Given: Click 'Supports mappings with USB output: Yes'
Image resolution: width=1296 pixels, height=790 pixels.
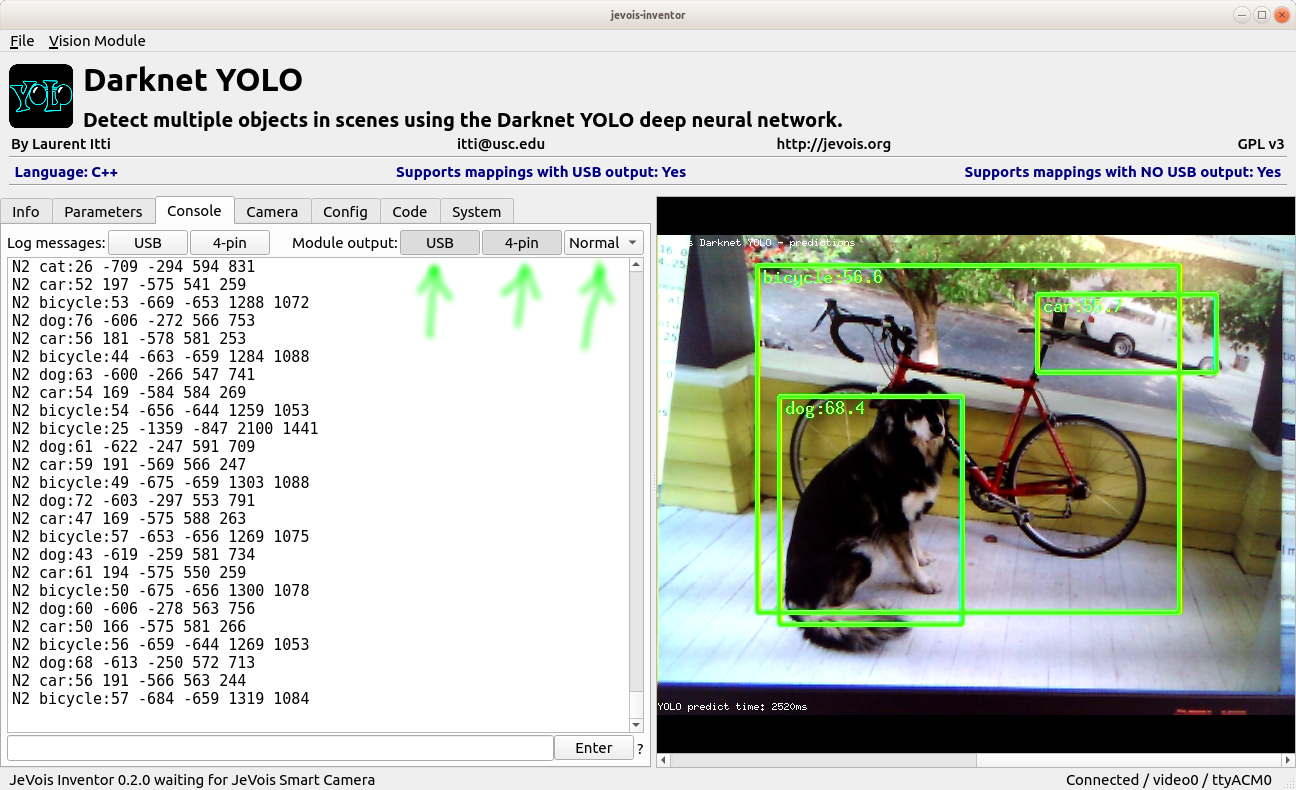Looking at the screenshot, I should (x=541, y=172).
